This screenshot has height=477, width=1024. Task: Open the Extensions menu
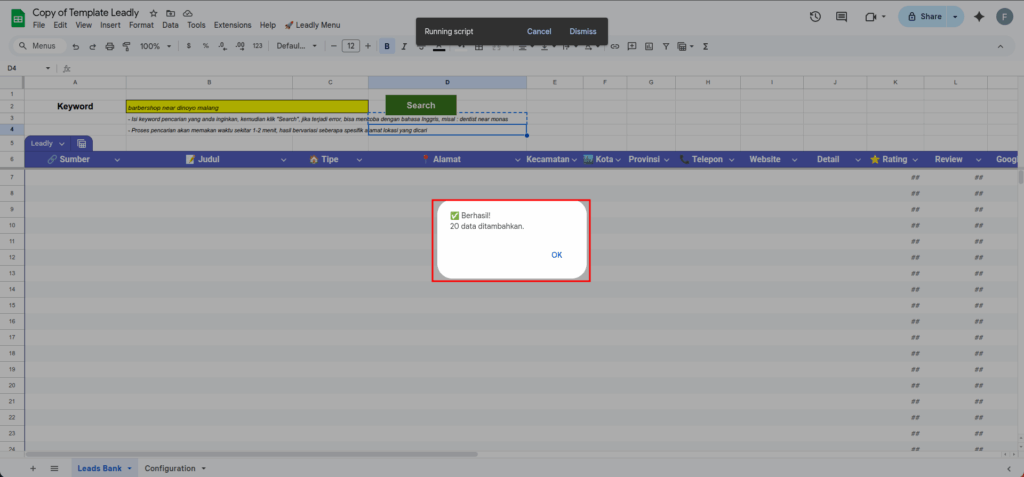tap(232, 24)
